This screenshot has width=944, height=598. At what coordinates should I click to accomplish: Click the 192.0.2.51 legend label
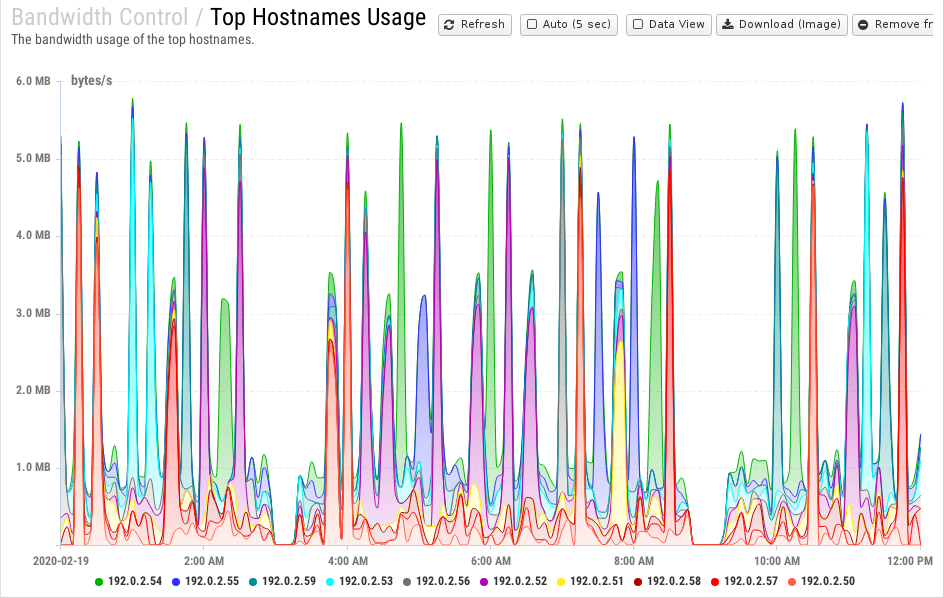597,581
